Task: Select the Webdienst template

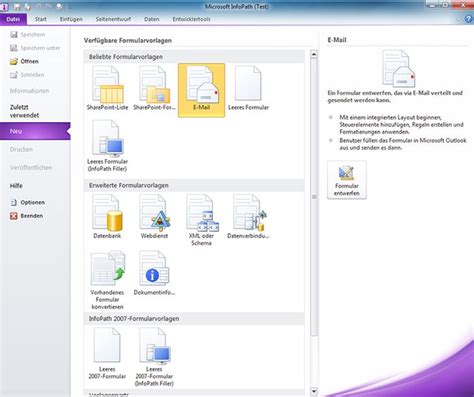Action: pyautogui.click(x=154, y=217)
